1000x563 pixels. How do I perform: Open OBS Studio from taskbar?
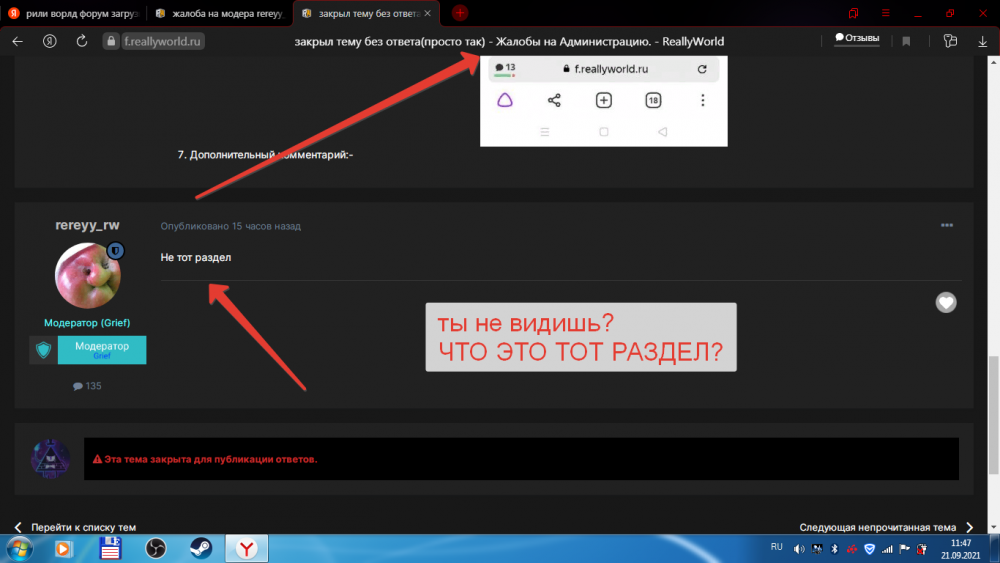pyautogui.click(x=156, y=549)
